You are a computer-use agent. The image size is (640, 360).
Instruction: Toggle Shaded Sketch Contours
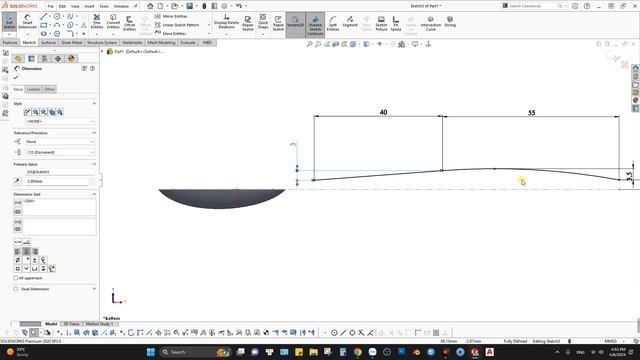(315, 24)
